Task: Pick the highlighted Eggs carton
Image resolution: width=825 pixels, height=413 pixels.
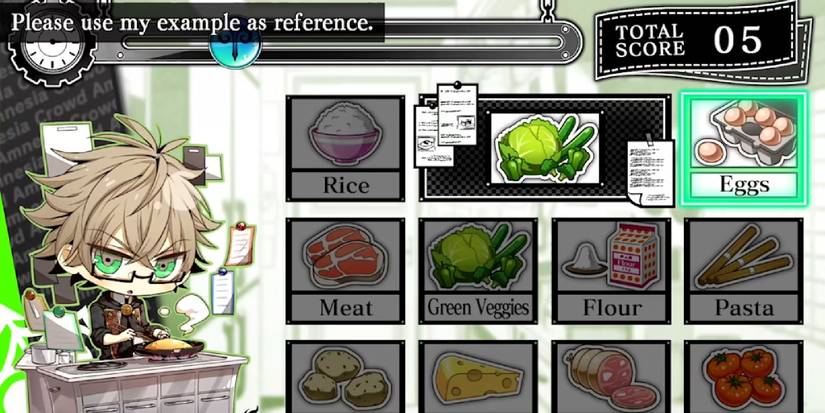Action: tap(743, 149)
